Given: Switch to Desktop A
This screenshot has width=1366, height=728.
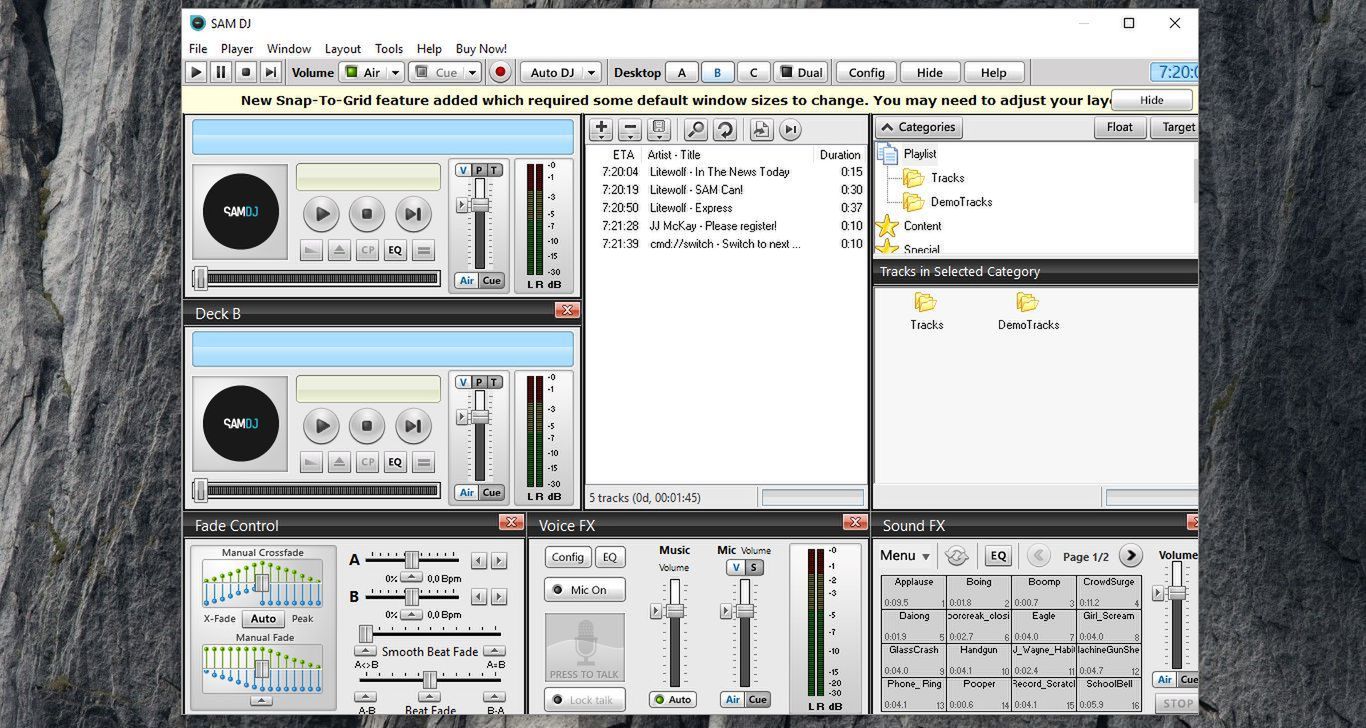Looking at the screenshot, I should [682, 73].
